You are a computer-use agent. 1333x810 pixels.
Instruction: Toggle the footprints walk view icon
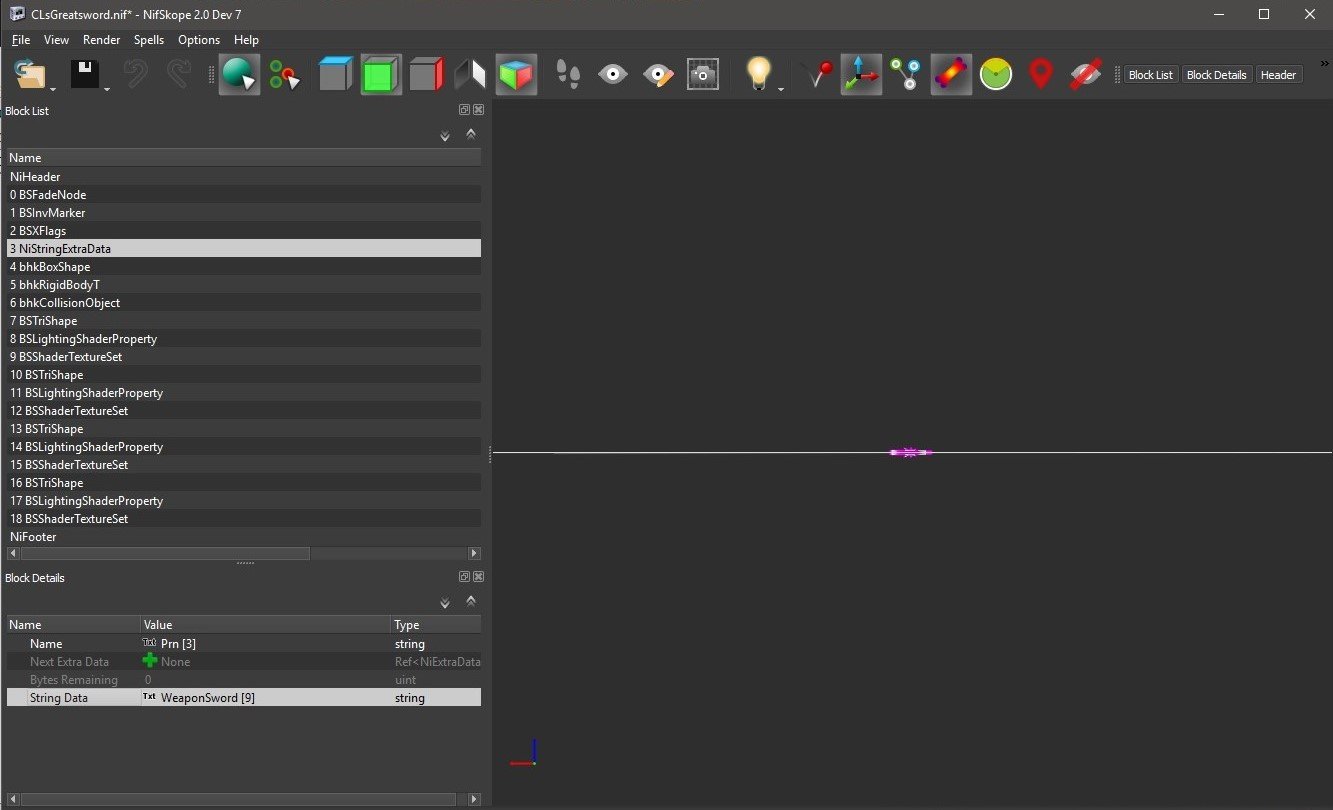568,75
